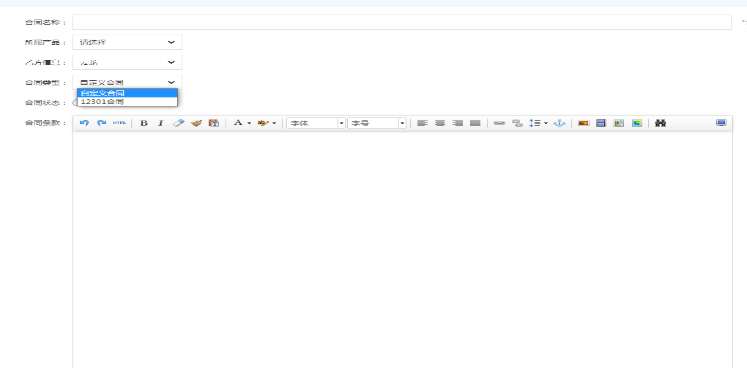Open search and replace binoculars icon
This screenshot has width=747, height=379.
(x=660, y=123)
